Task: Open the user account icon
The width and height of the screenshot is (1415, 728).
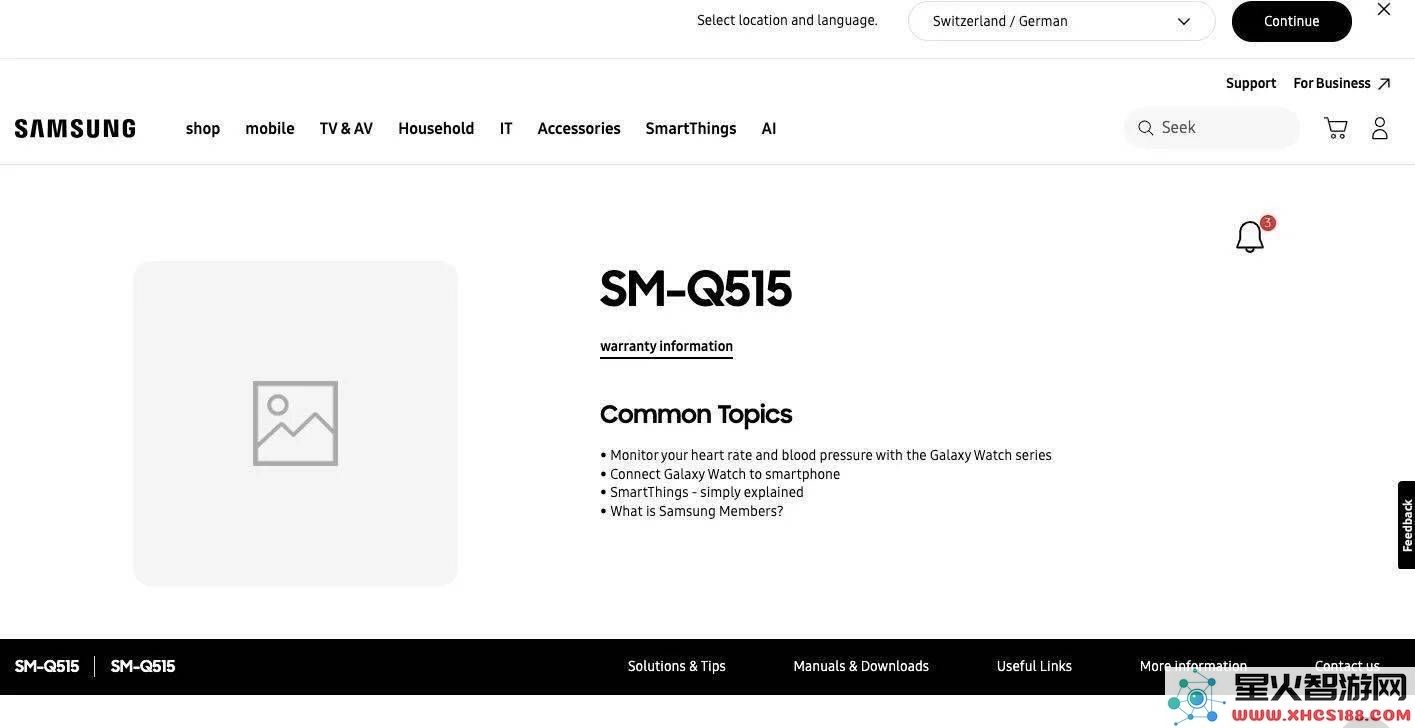Action: tap(1380, 128)
